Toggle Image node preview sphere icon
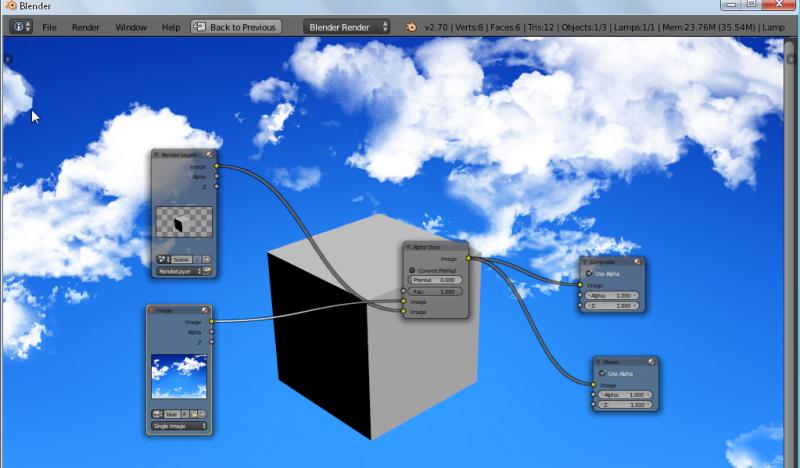800x468 pixels. tap(205, 310)
